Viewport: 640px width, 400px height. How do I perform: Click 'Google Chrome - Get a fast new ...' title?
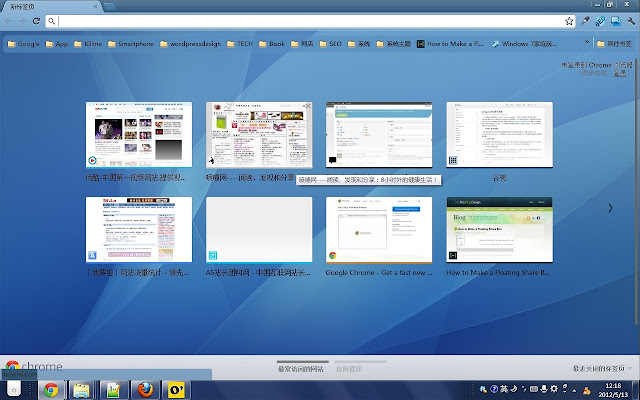coord(379,272)
